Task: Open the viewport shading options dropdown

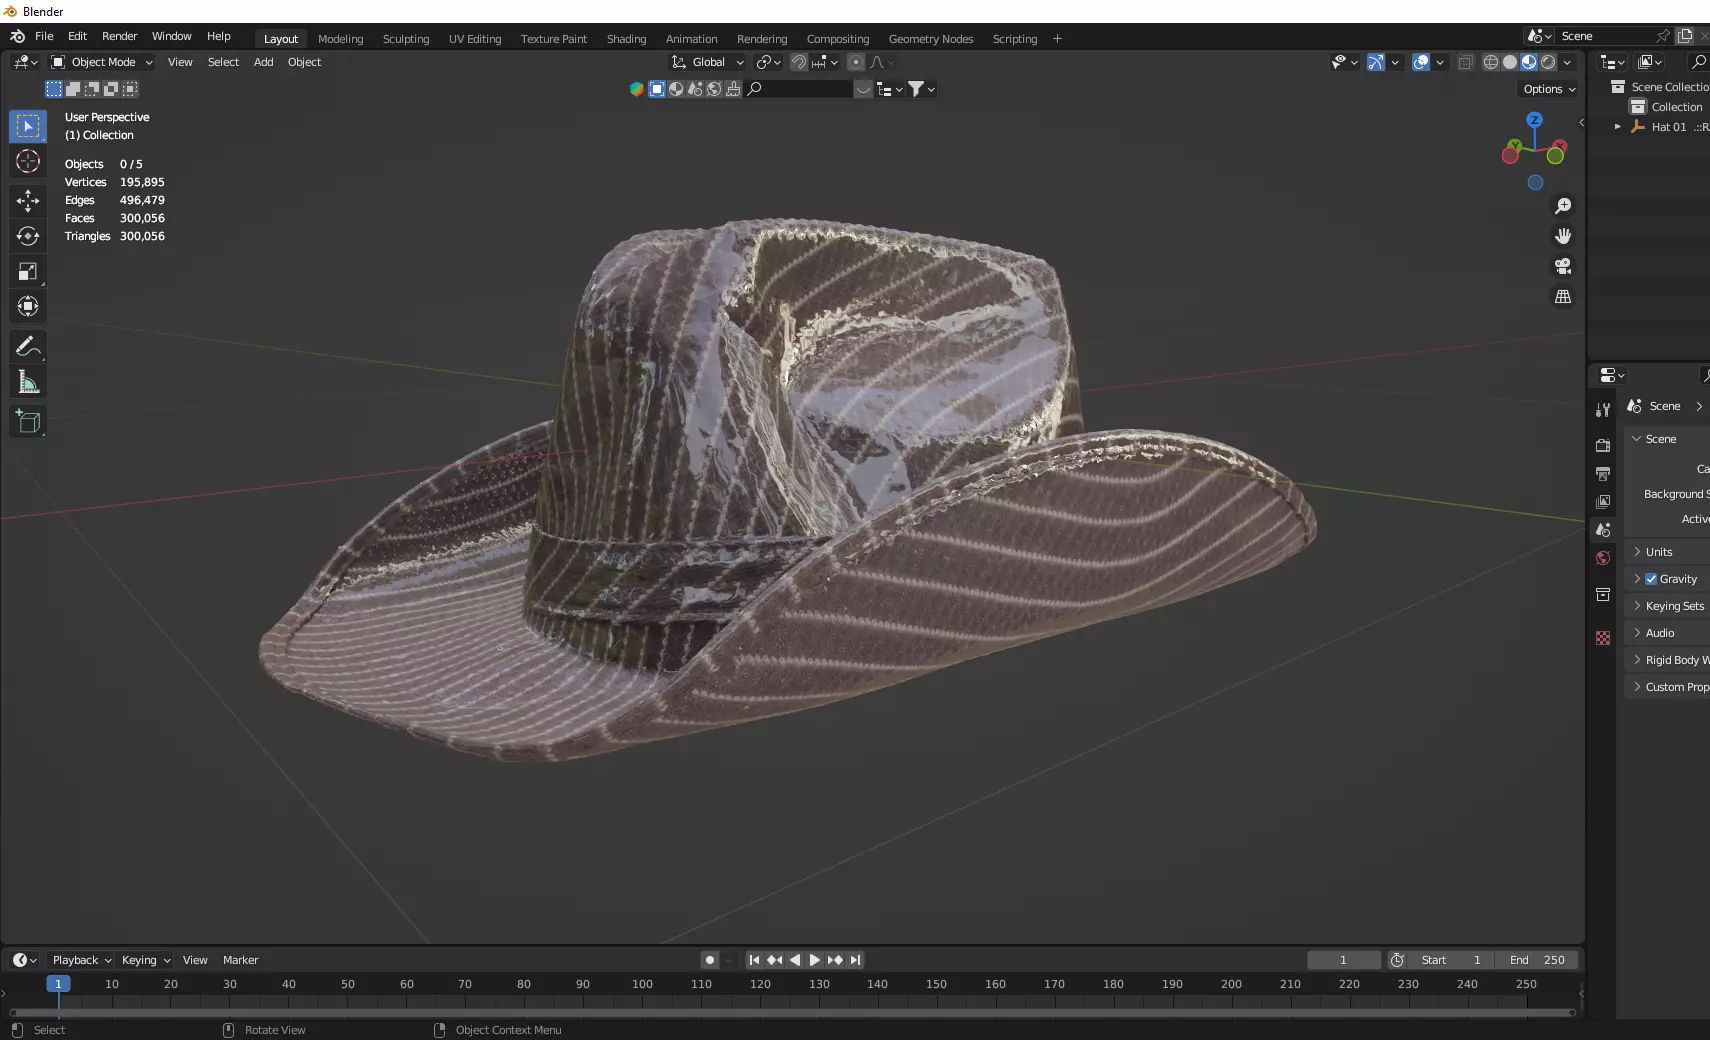Action: (1567, 62)
